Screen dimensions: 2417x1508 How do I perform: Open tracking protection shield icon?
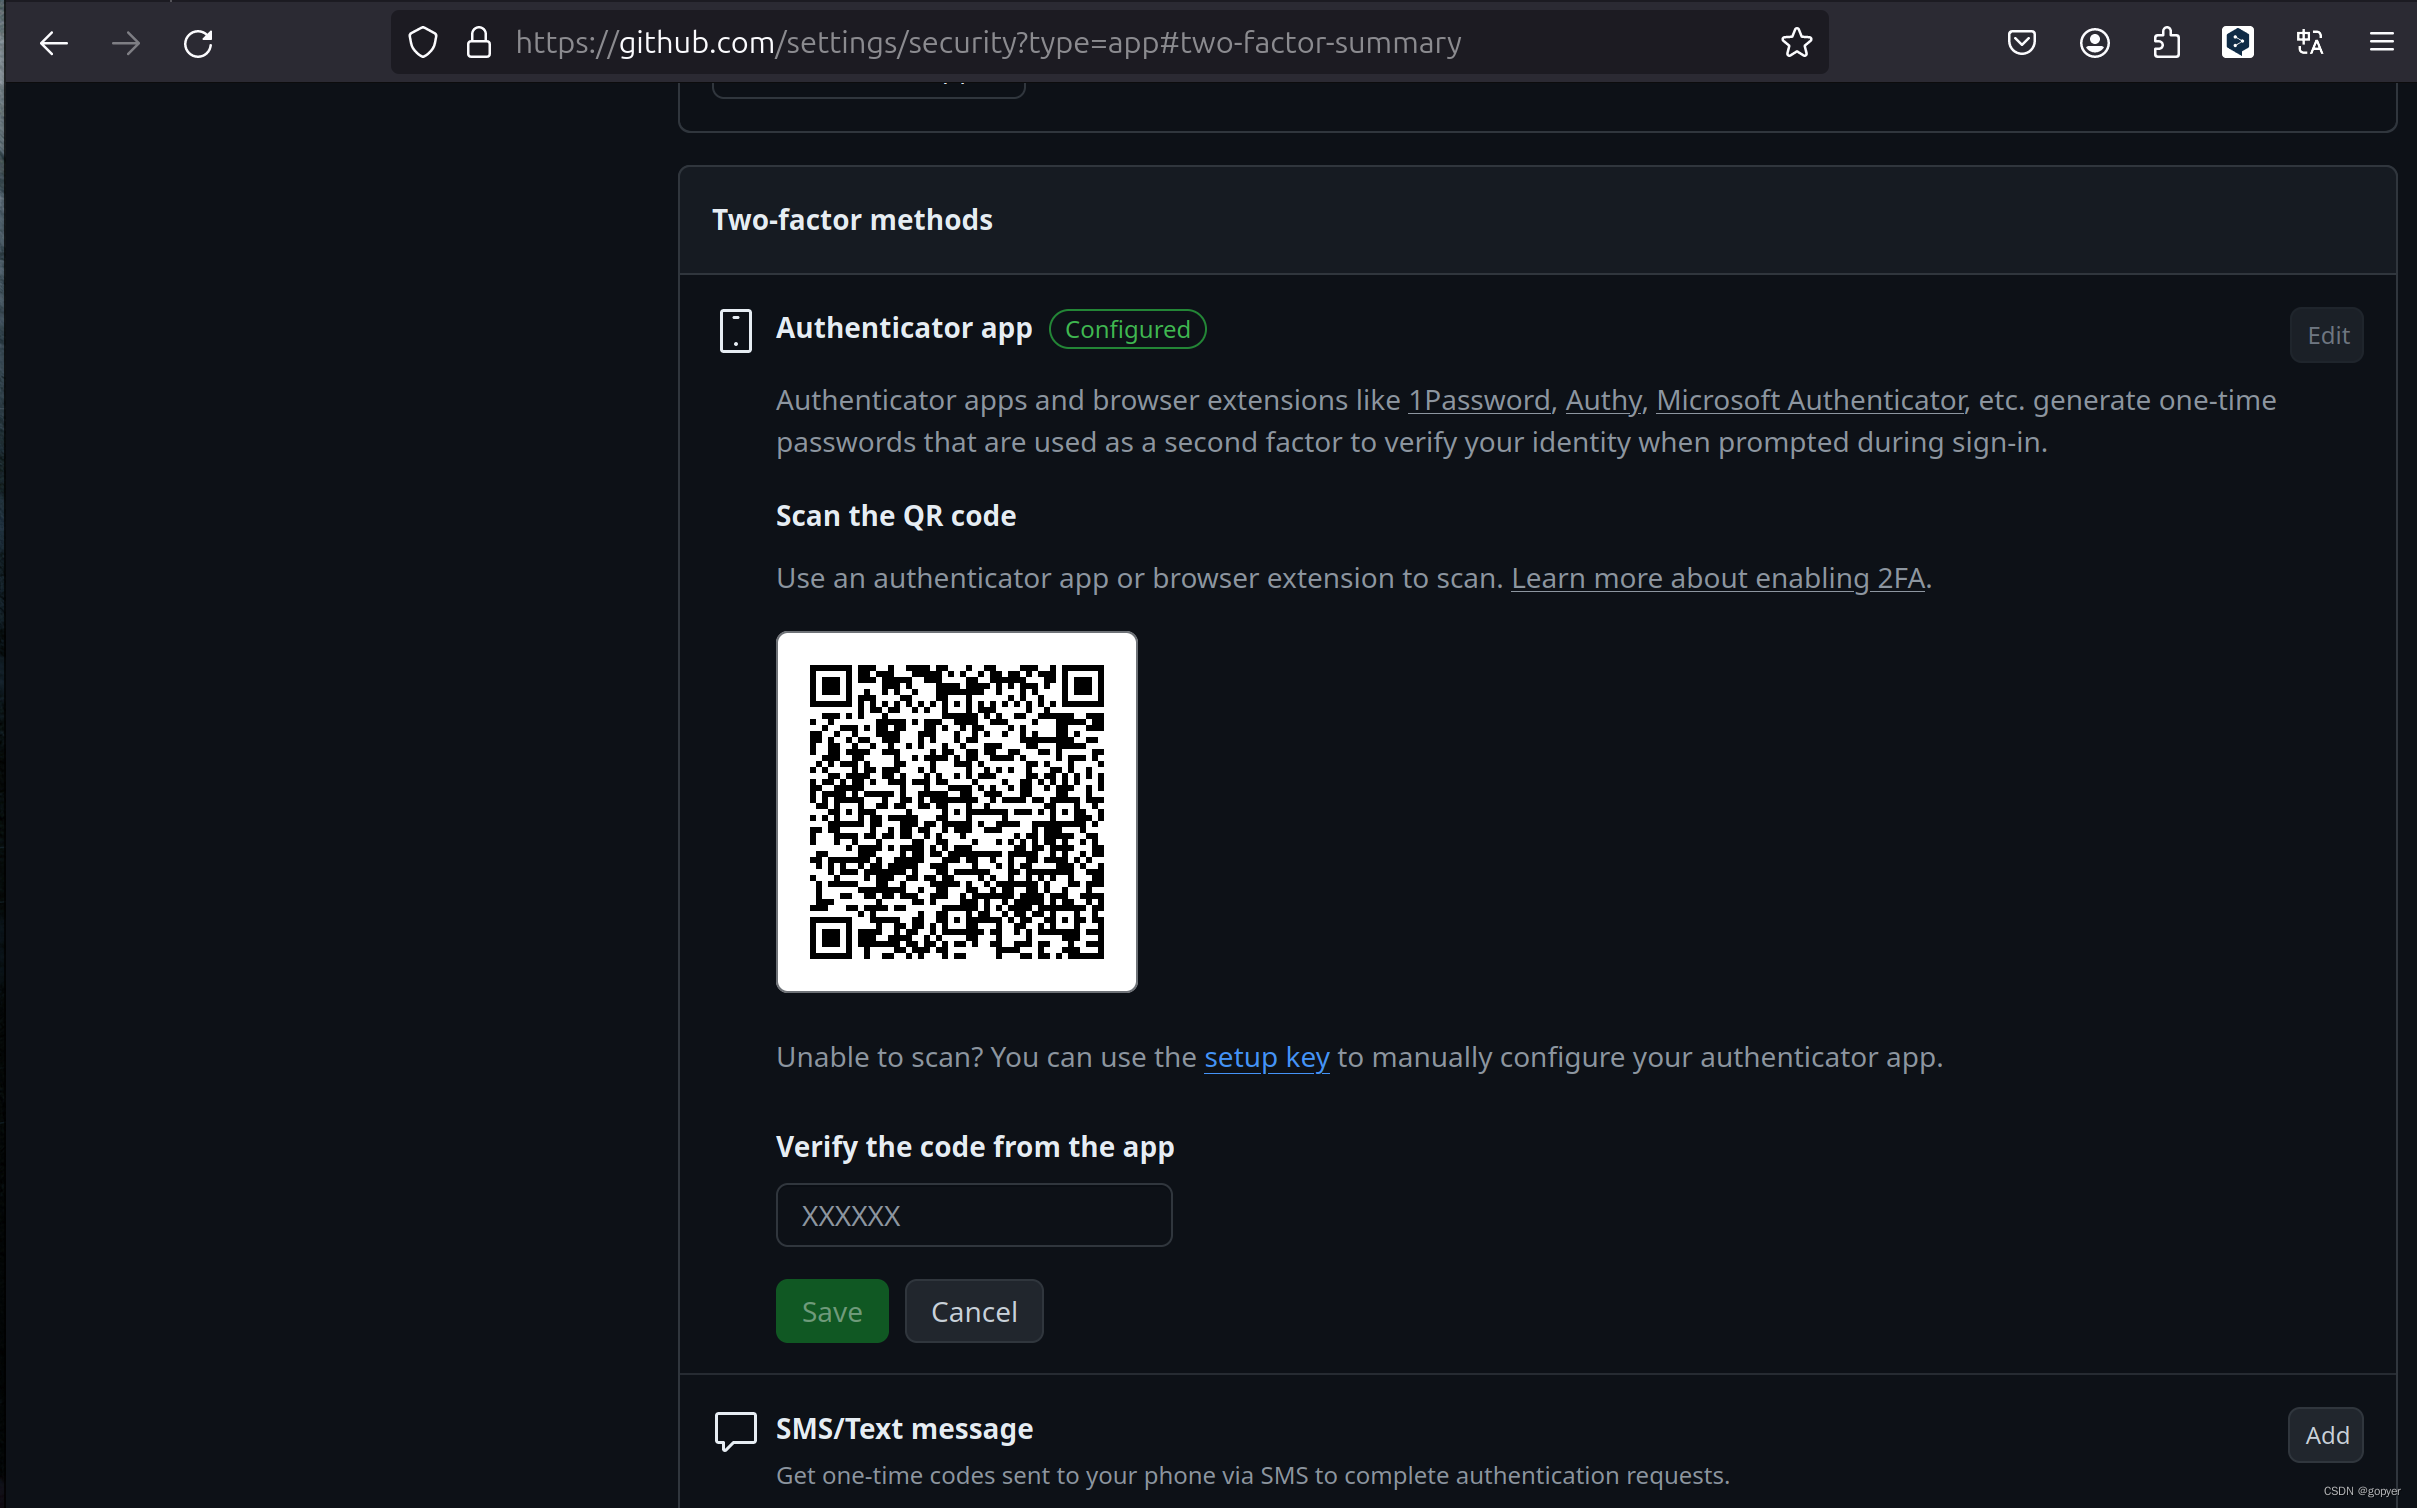(423, 43)
